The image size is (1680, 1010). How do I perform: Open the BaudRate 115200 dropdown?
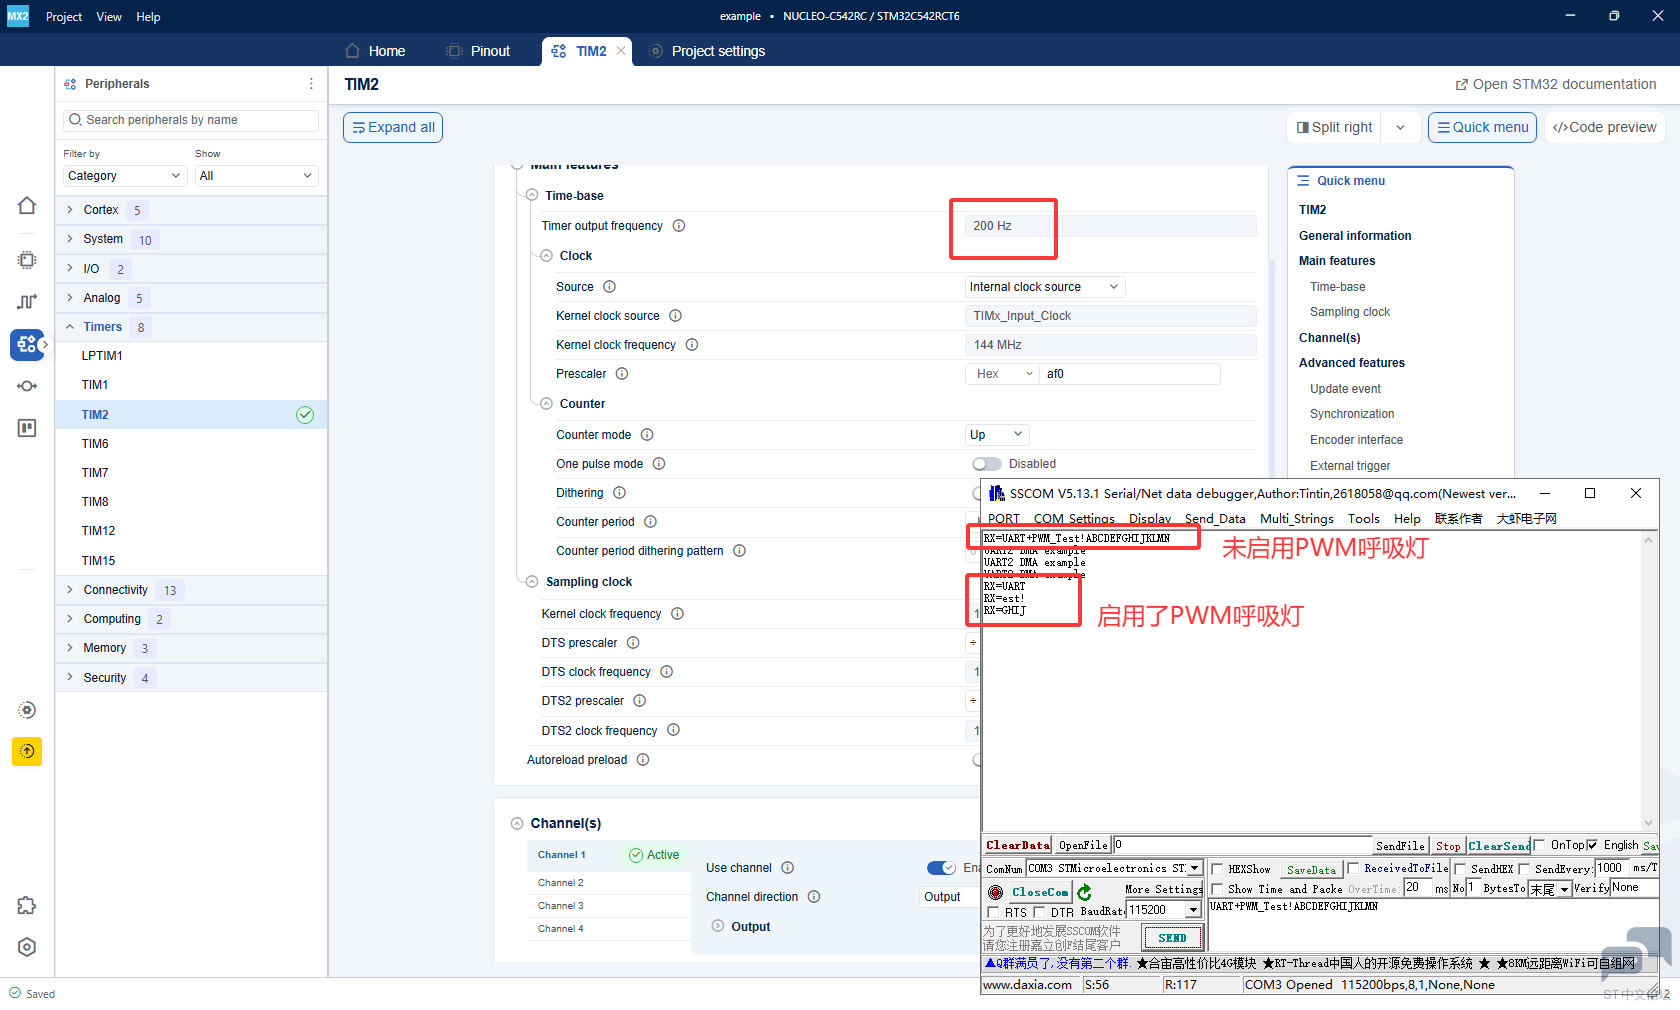pos(1193,910)
